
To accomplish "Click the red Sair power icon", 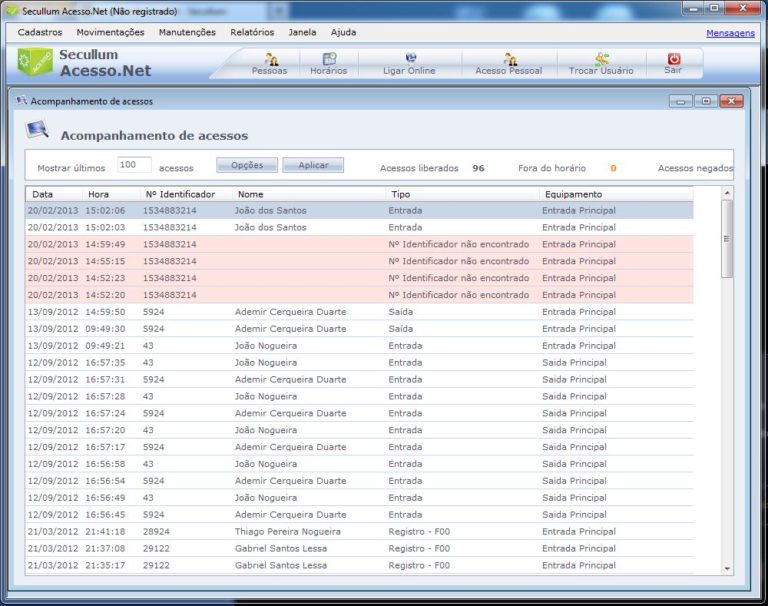I will [x=673, y=61].
